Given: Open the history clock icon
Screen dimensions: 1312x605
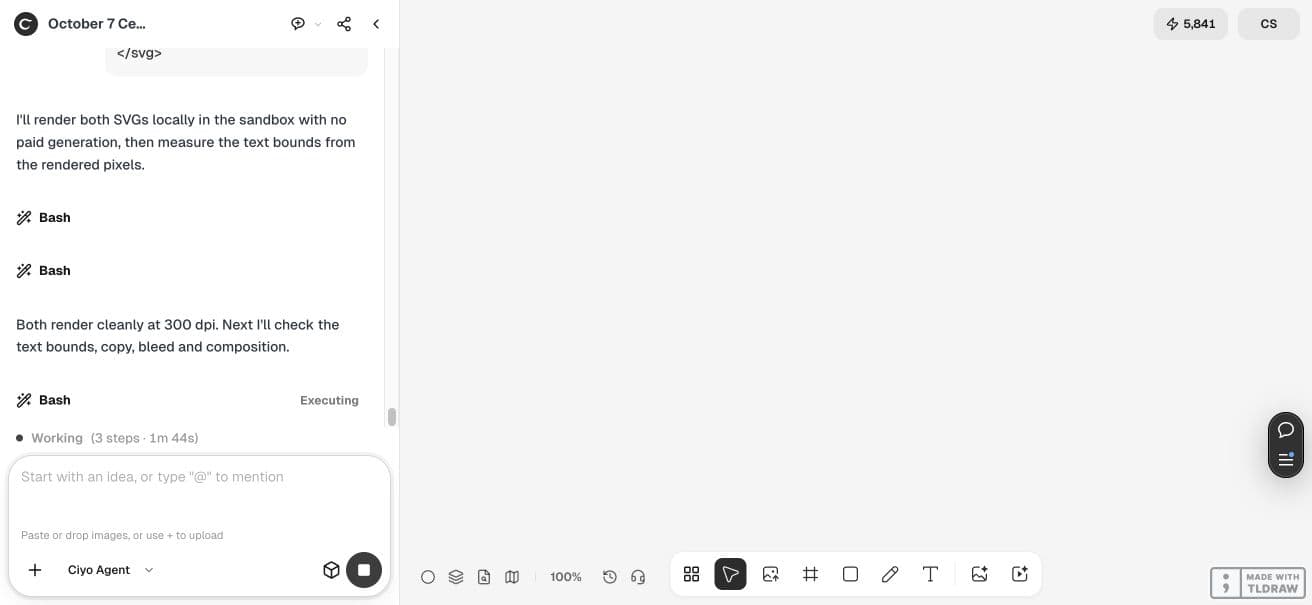Looking at the screenshot, I should [x=610, y=577].
